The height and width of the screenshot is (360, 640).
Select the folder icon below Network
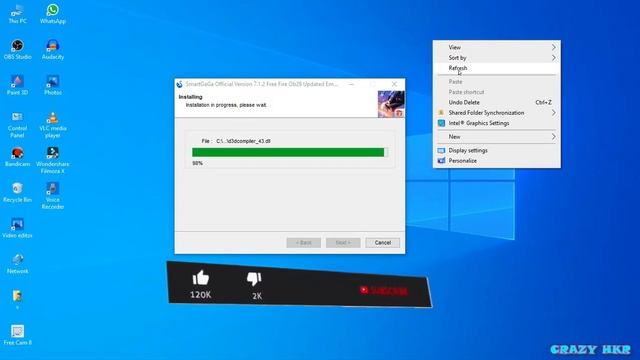(x=18, y=300)
